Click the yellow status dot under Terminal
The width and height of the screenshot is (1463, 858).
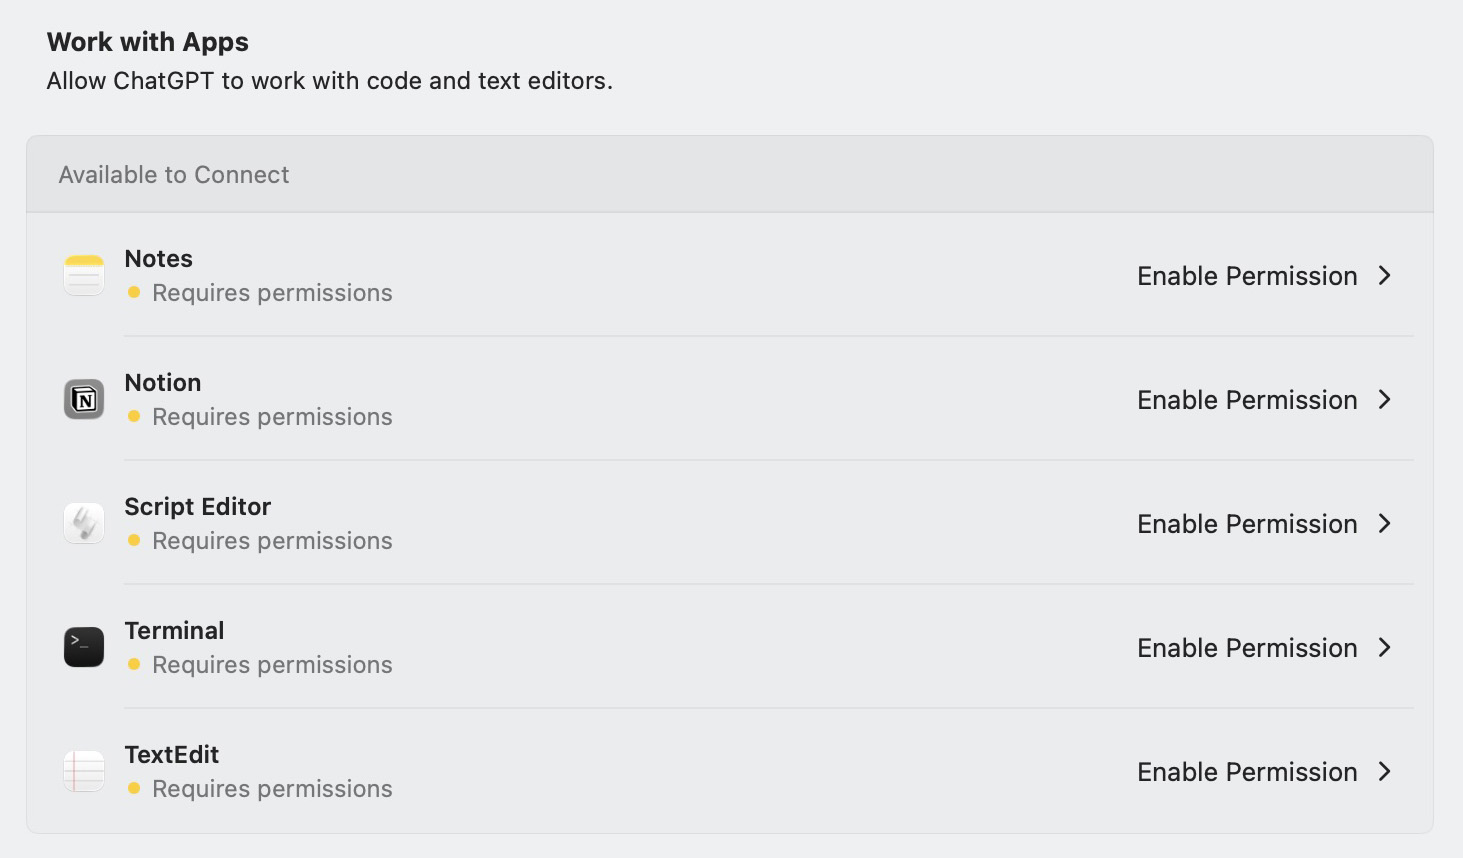click(x=134, y=665)
